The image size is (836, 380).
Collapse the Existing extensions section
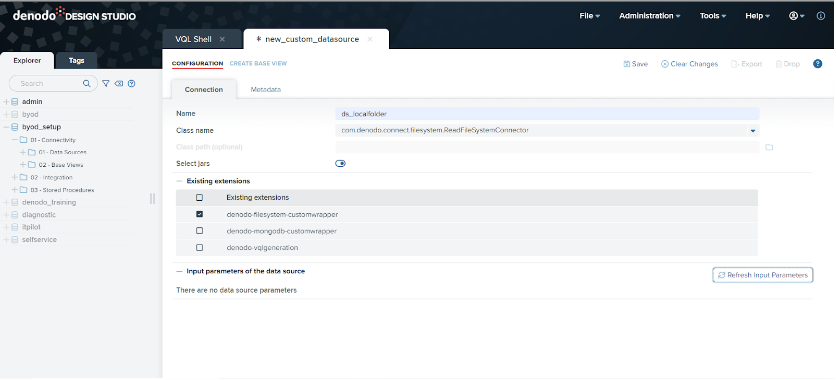179,181
